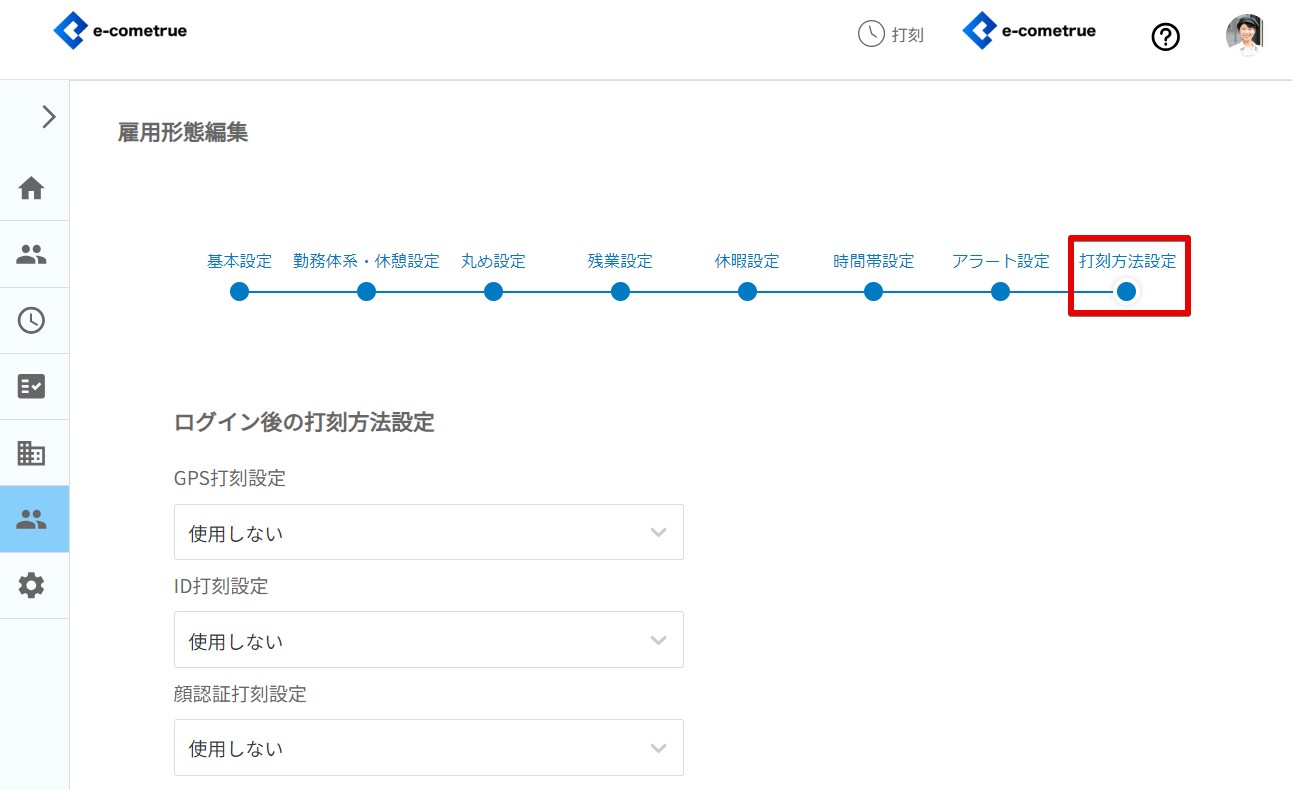Open the アラート設定 step

1000,291
